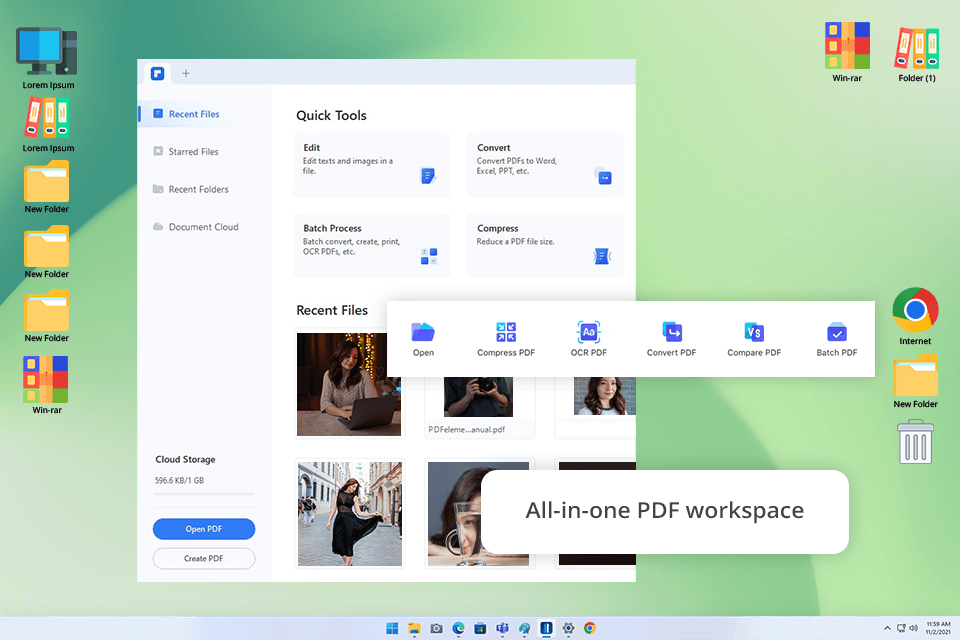
Task: Open the PDFeleme...anual.pdf recent file
Action: coord(479,407)
